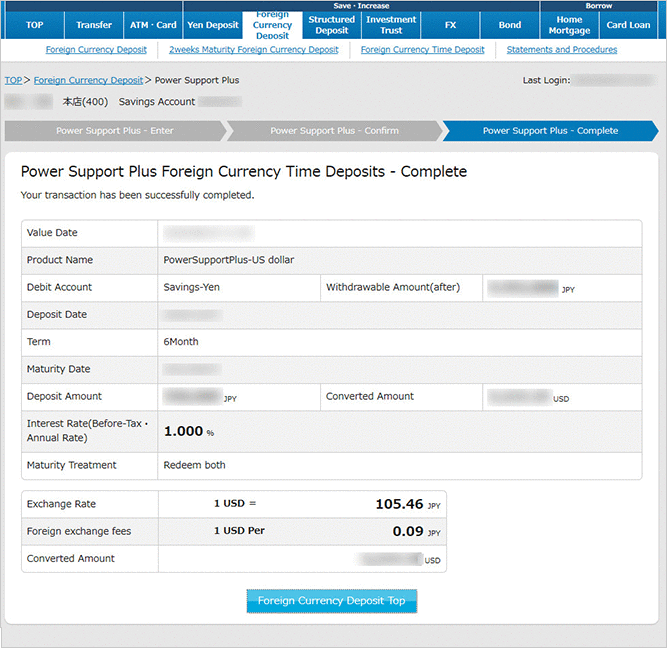Screen dimensions: 667x648
Task: Click the highlighted Foreign Currency Deposit navigation tab
Action: pos(272,25)
